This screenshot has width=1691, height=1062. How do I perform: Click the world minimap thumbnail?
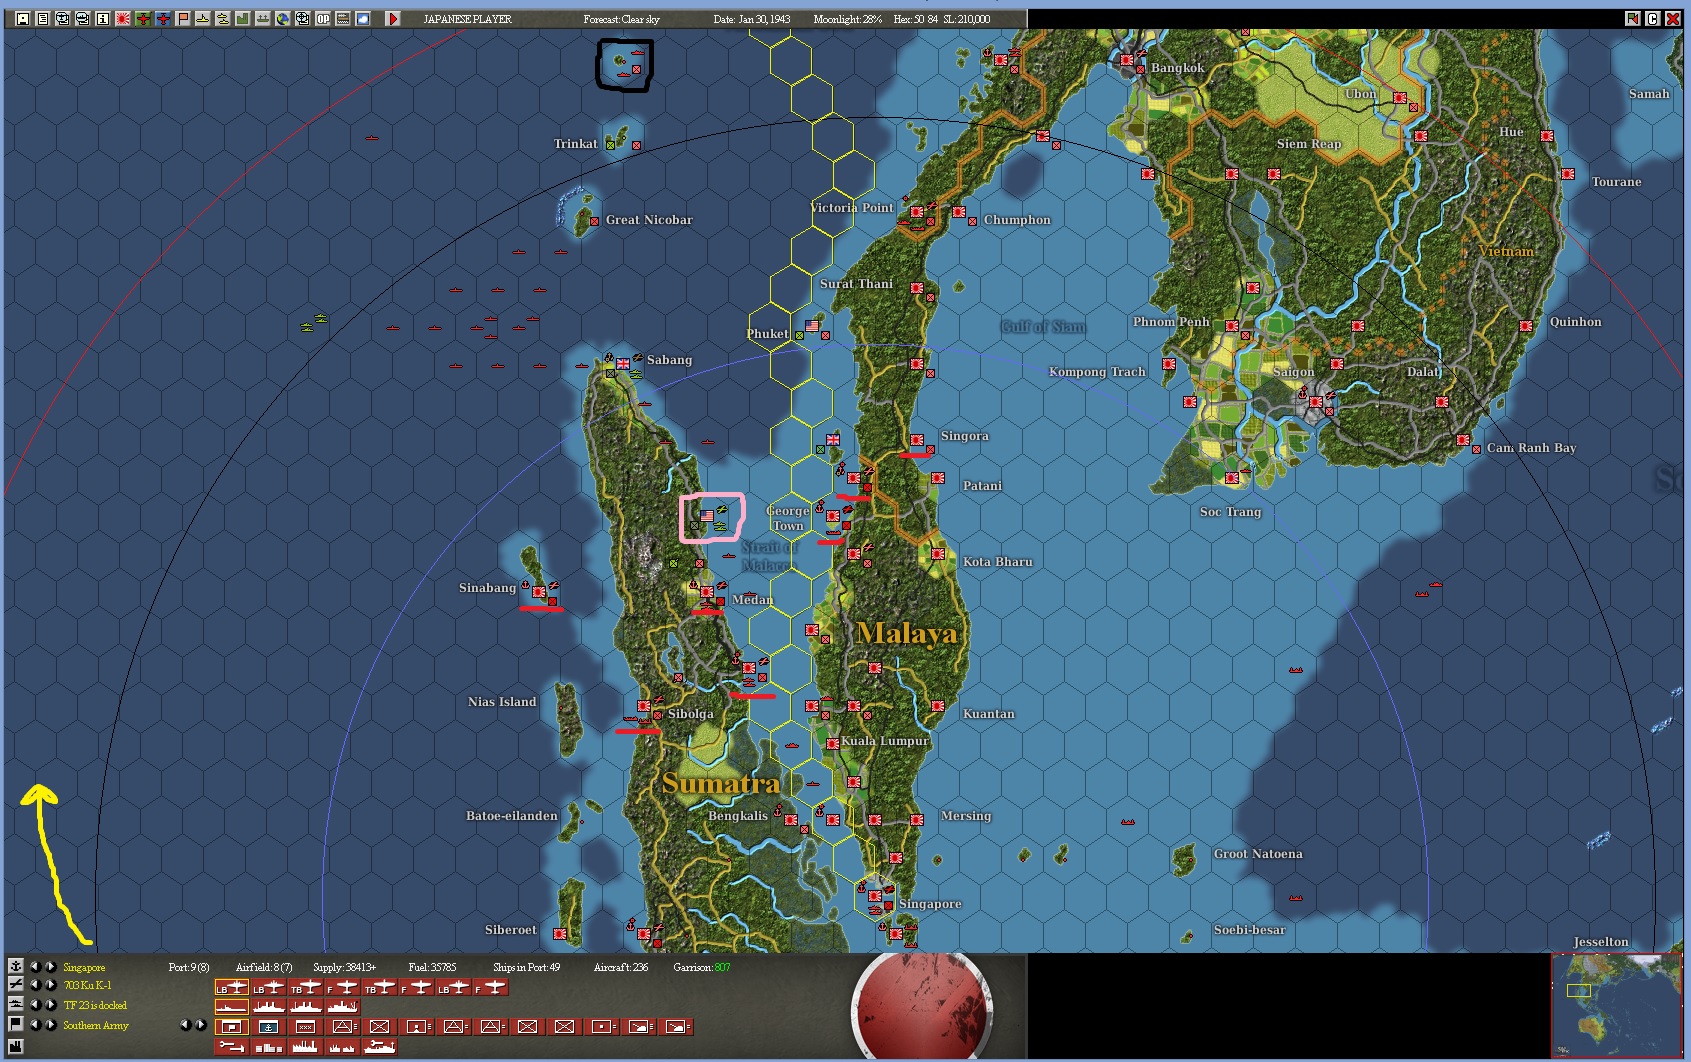point(1617,1005)
